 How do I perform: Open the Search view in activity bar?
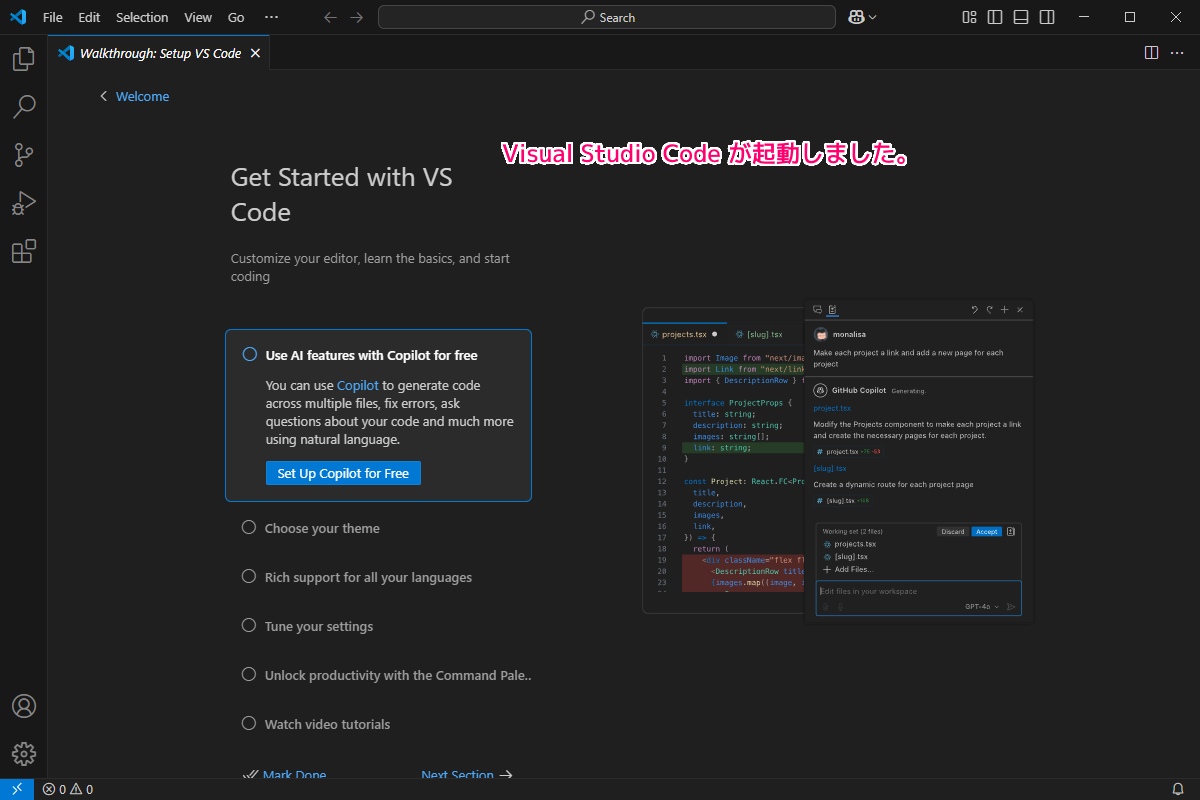(x=23, y=107)
